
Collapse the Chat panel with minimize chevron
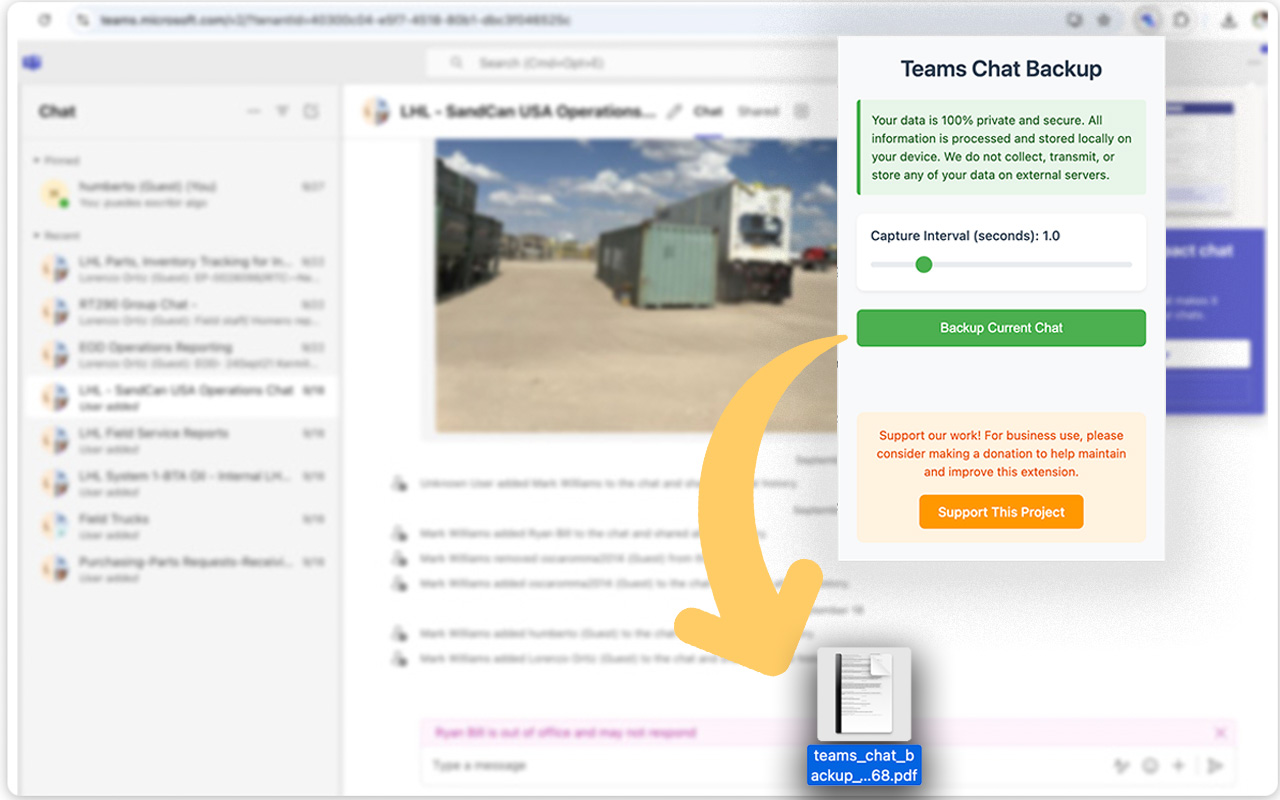tap(253, 111)
